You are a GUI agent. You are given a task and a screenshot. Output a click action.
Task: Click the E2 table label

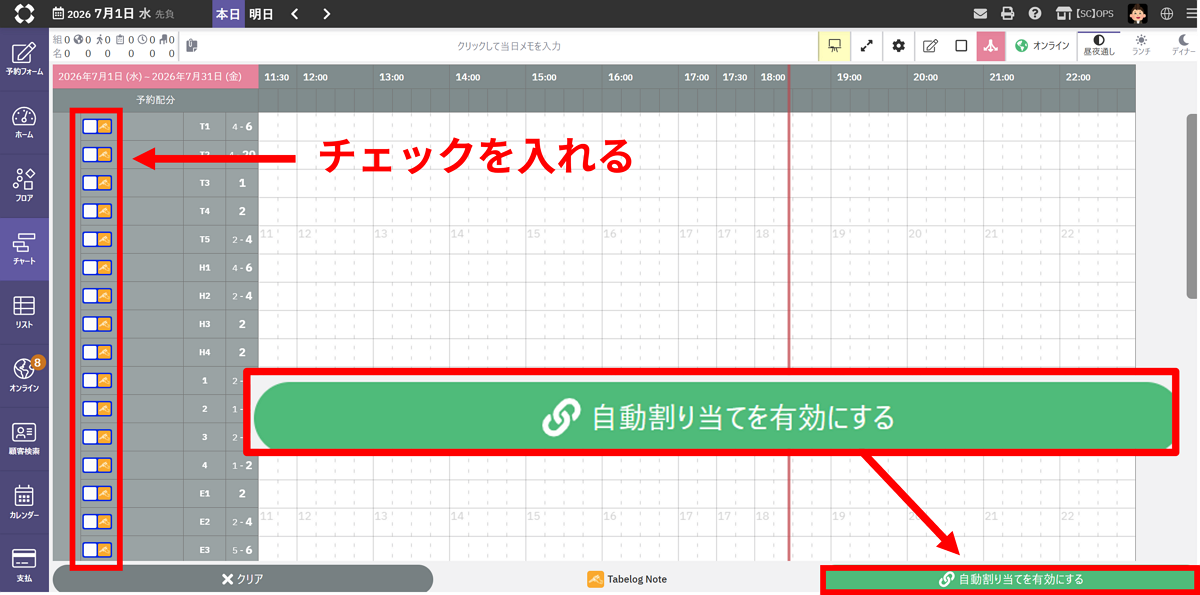205,522
